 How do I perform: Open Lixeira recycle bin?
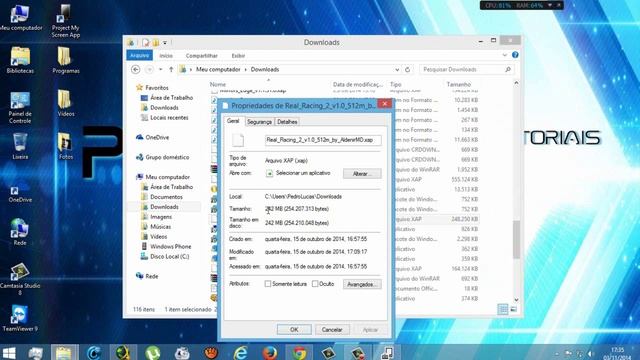20,146
